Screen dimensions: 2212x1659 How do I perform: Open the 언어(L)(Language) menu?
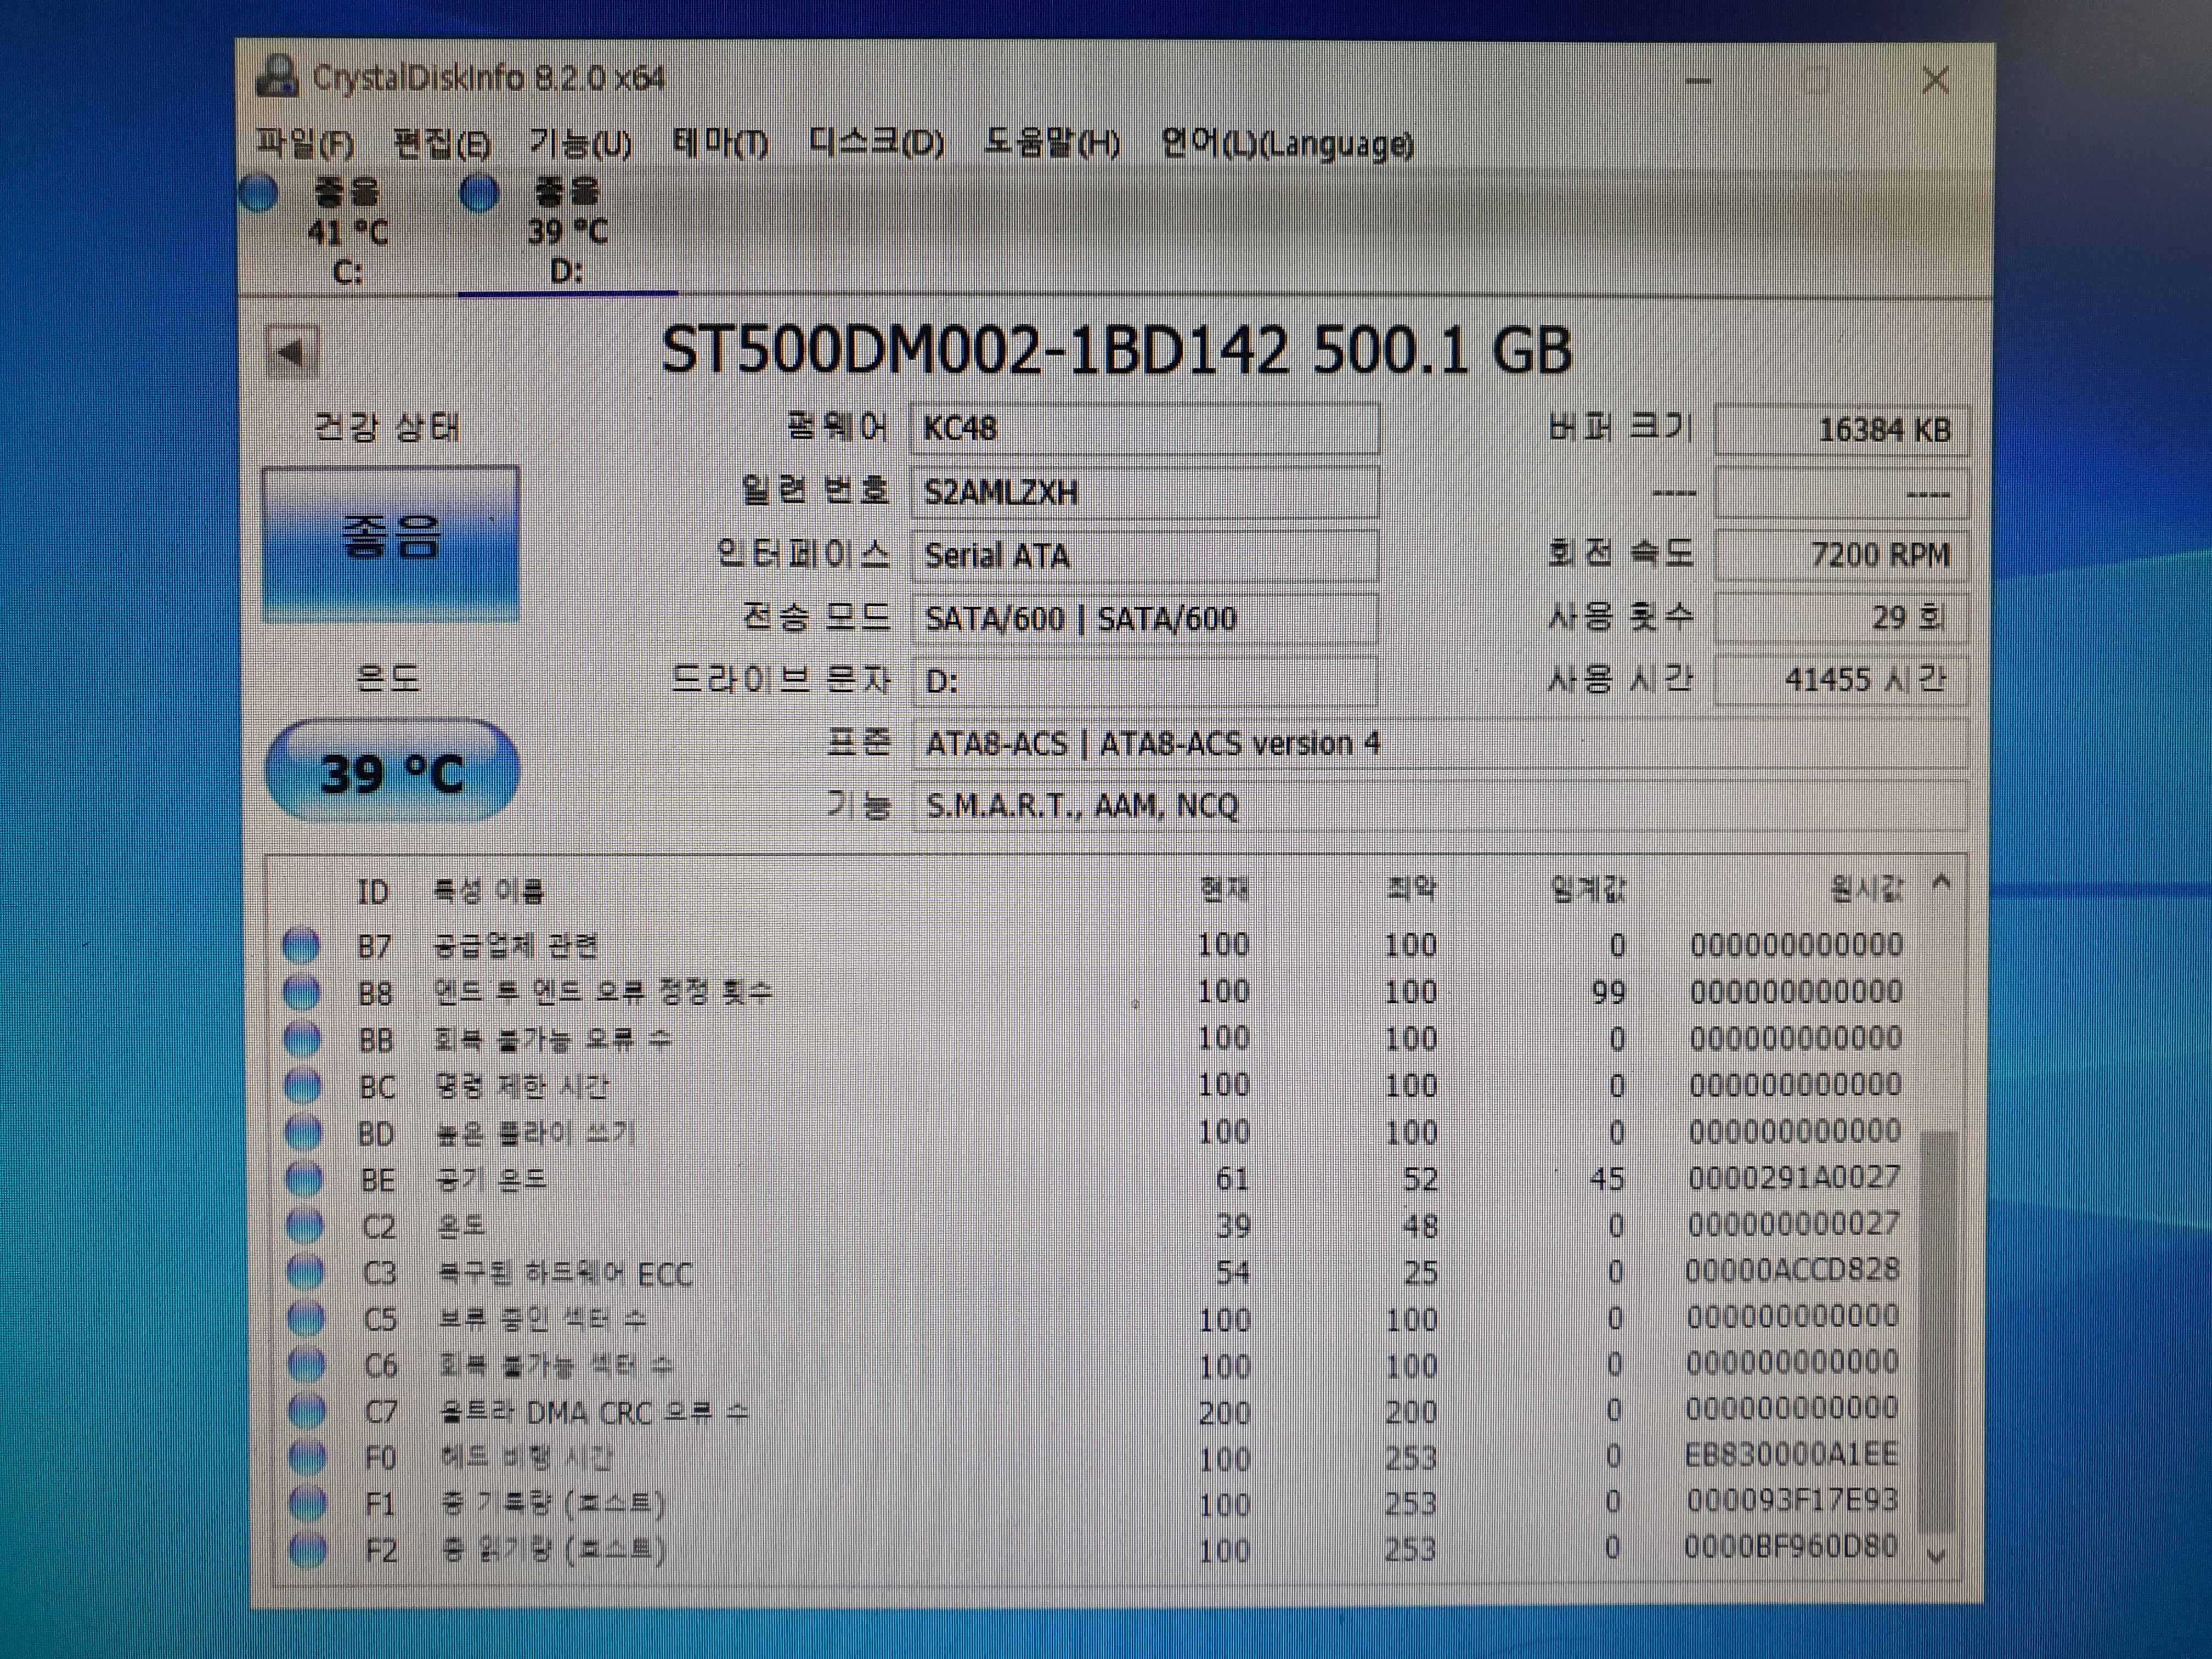point(1287,144)
